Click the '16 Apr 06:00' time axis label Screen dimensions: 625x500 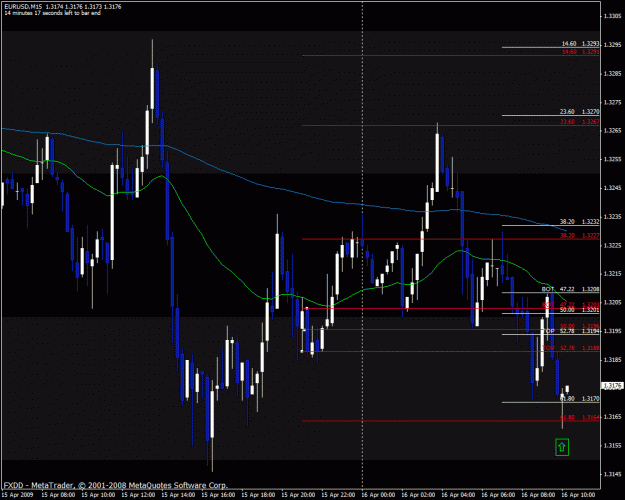click(498, 495)
